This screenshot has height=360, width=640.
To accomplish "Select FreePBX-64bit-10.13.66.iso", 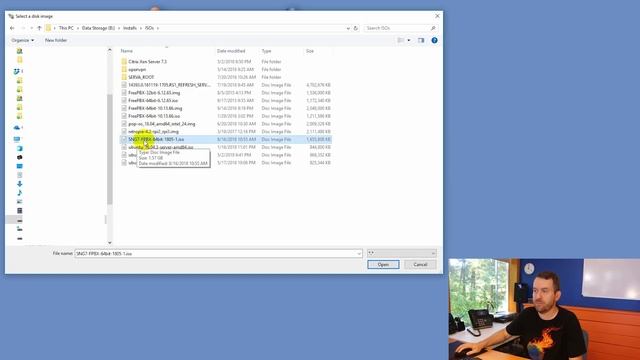I will [x=154, y=116].
